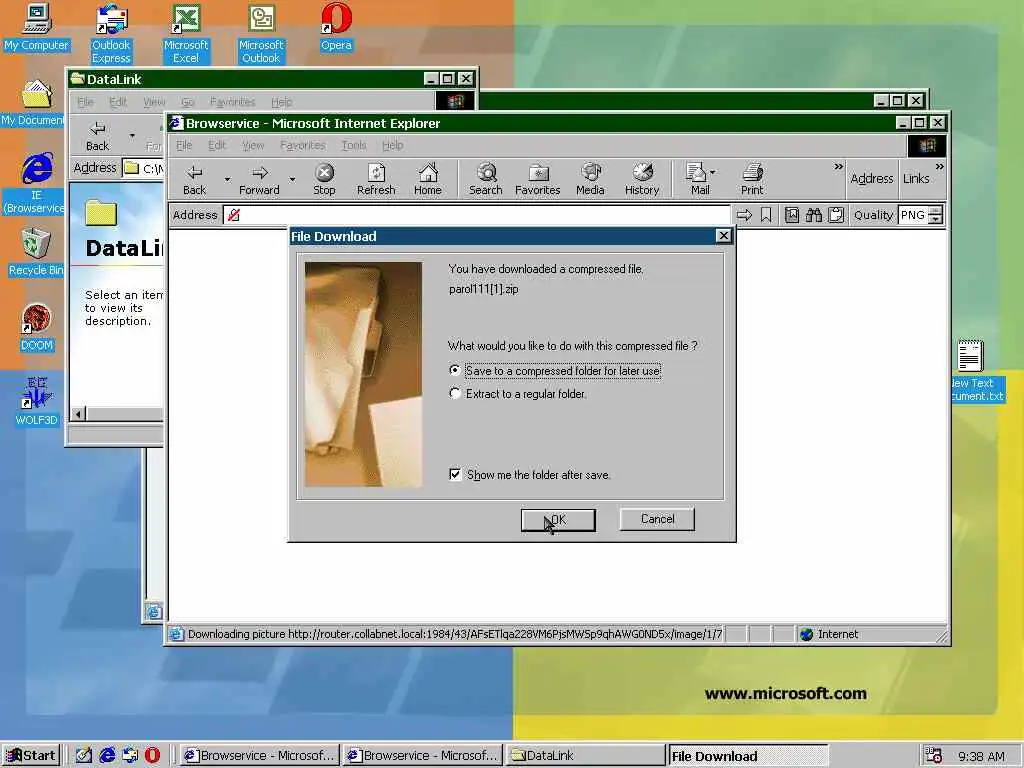Click the Forward arrow in Internet Explorer
The image size is (1024, 768).
pyautogui.click(x=259, y=179)
